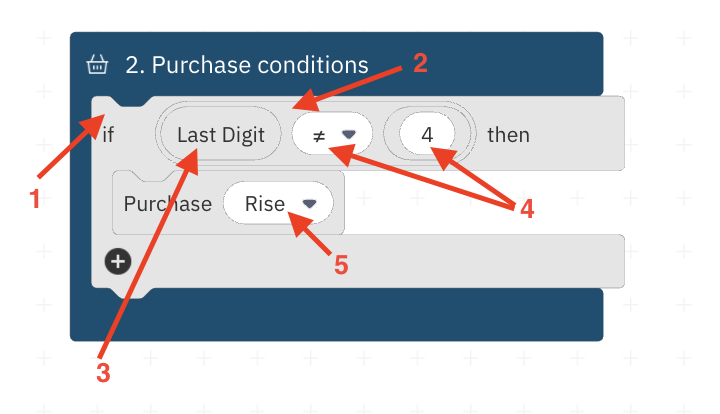720x414 pixels.
Task: Click the blue footer of Purchase conditions block
Action: point(336,317)
